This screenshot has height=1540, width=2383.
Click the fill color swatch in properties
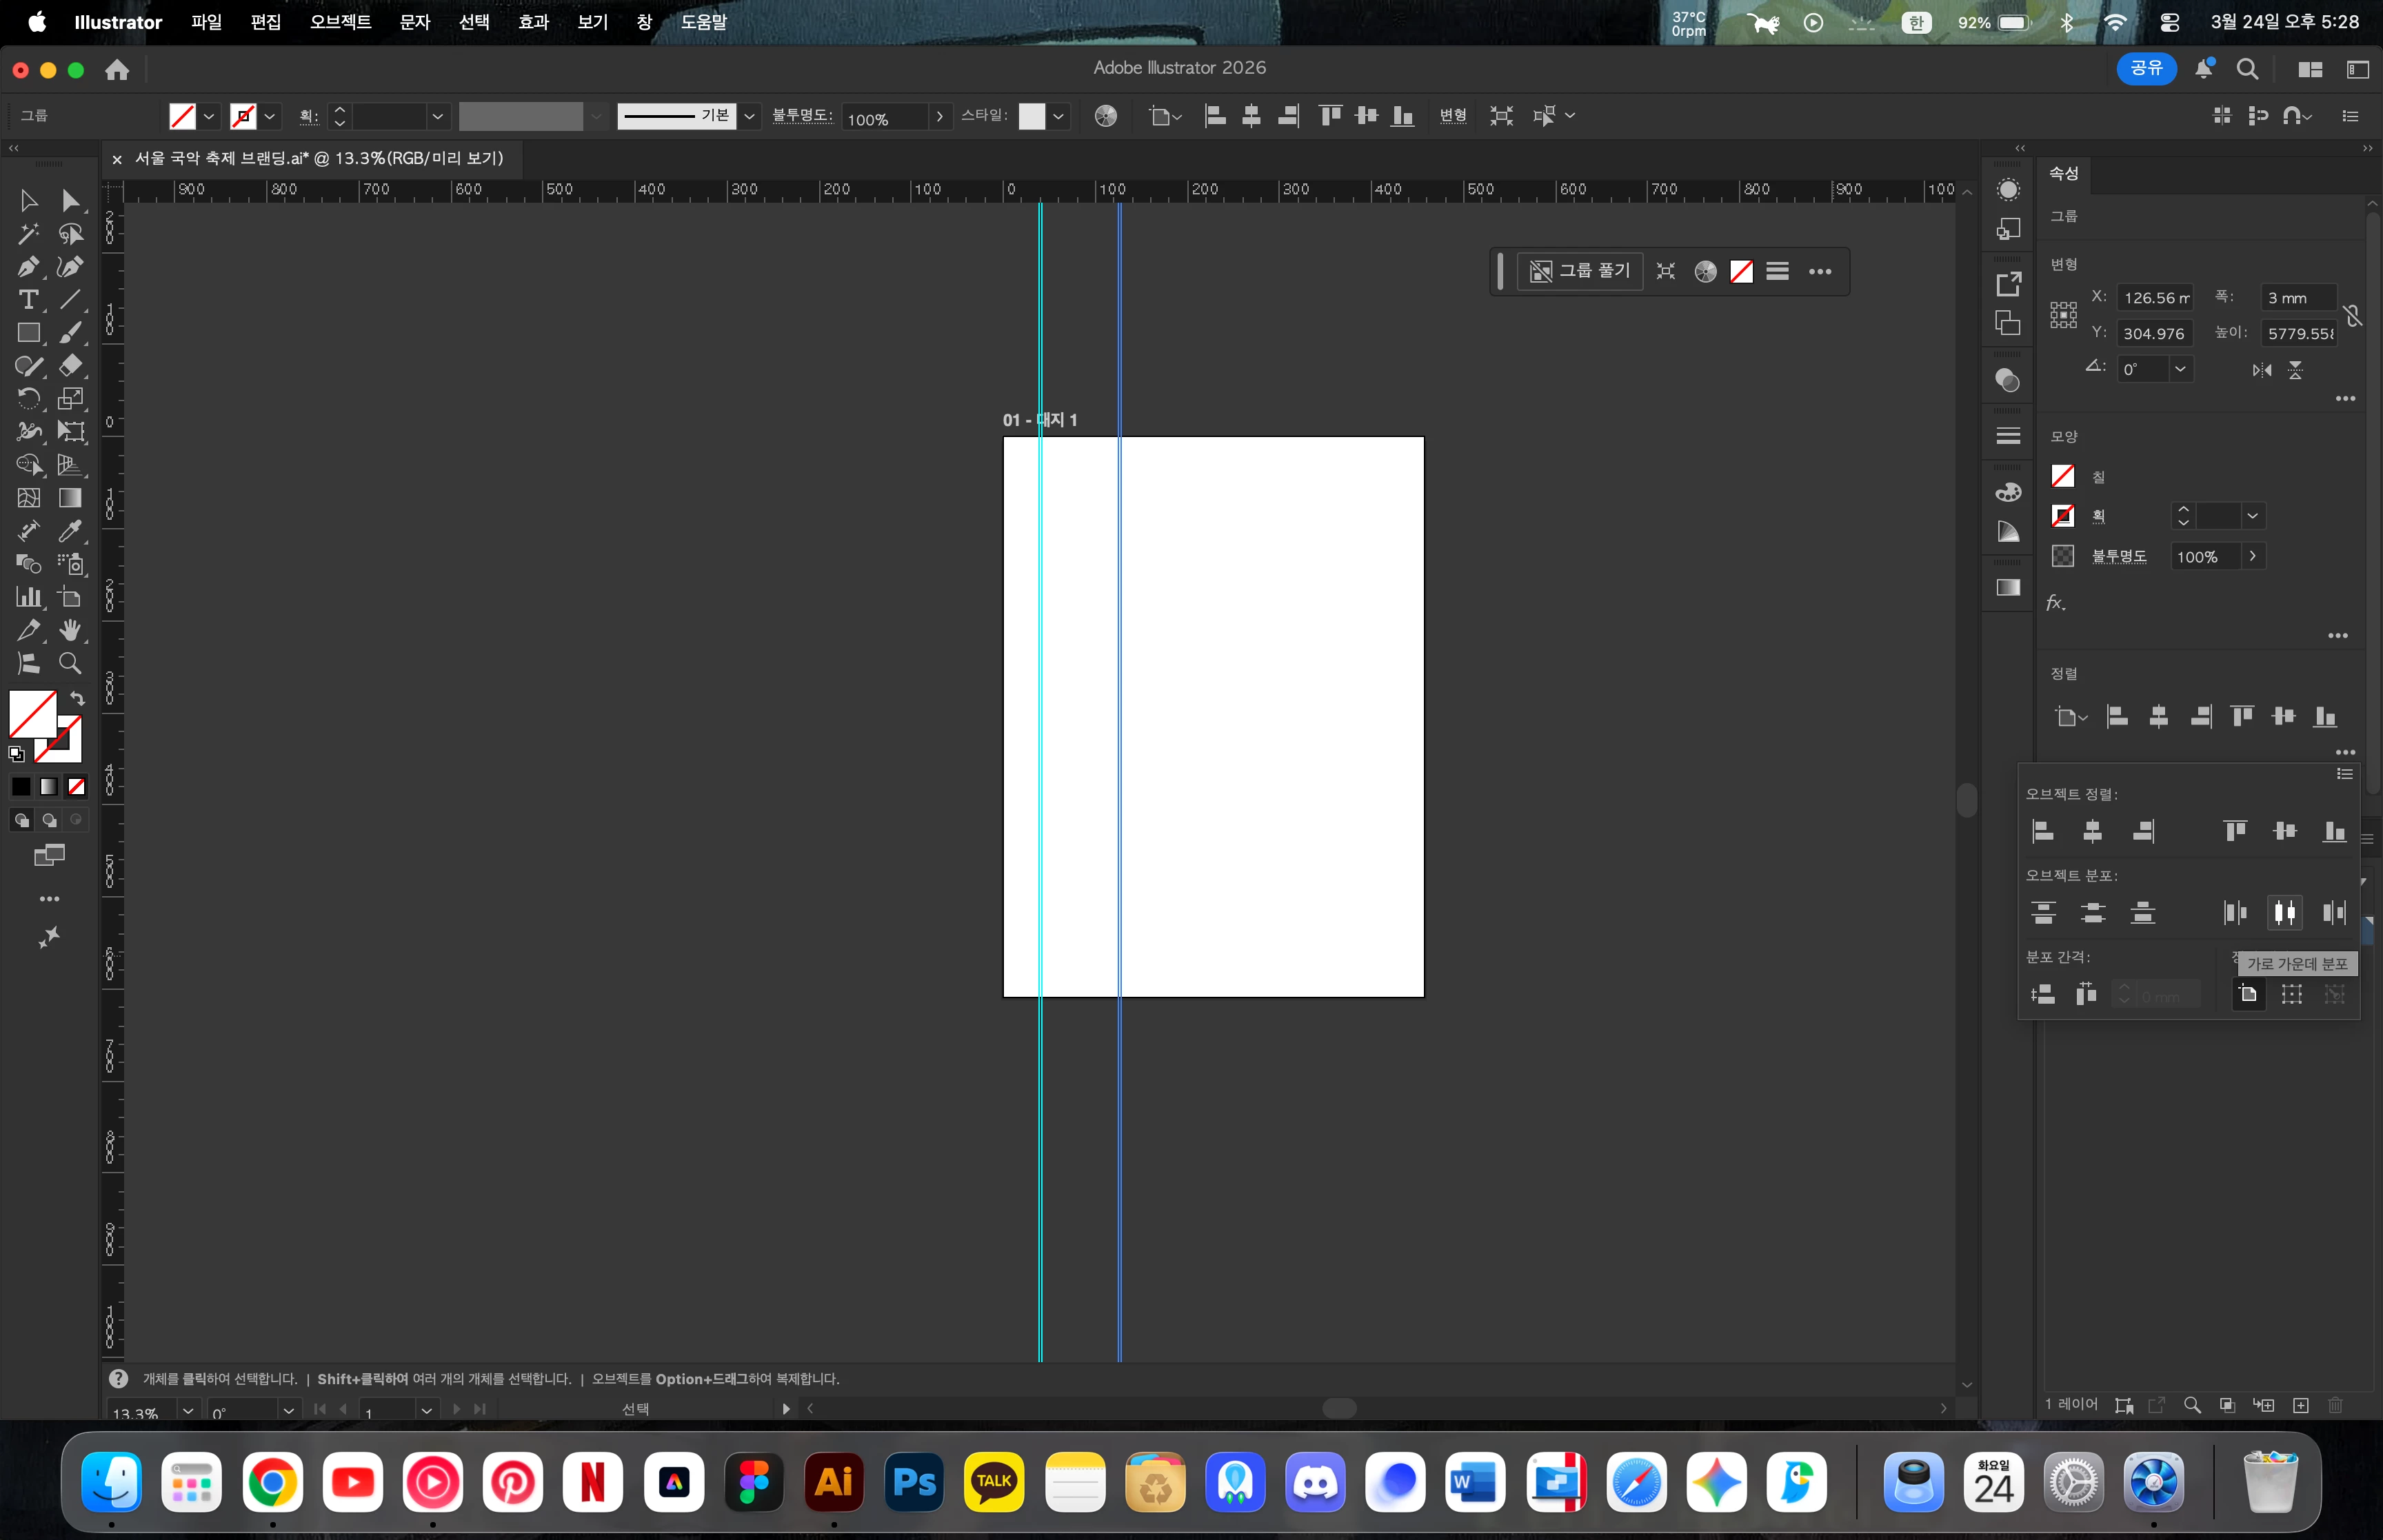(x=2063, y=477)
